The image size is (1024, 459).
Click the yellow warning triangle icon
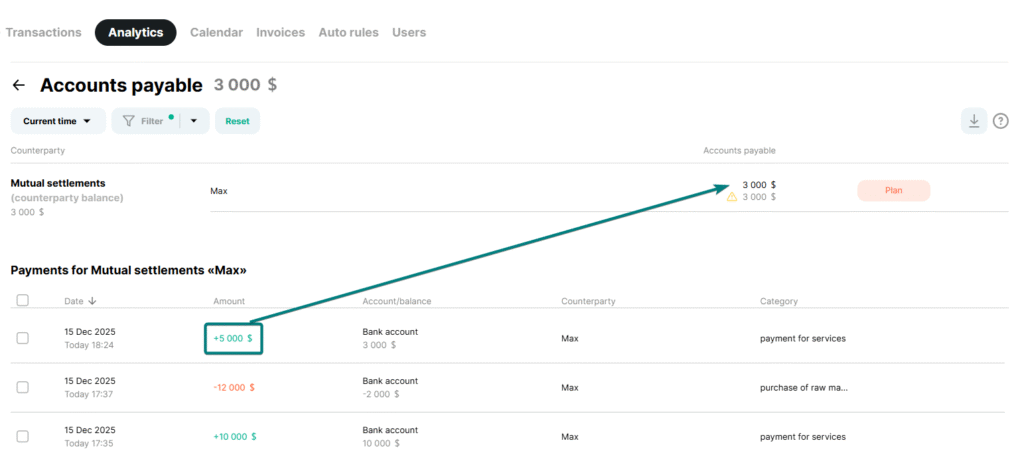click(x=731, y=197)
